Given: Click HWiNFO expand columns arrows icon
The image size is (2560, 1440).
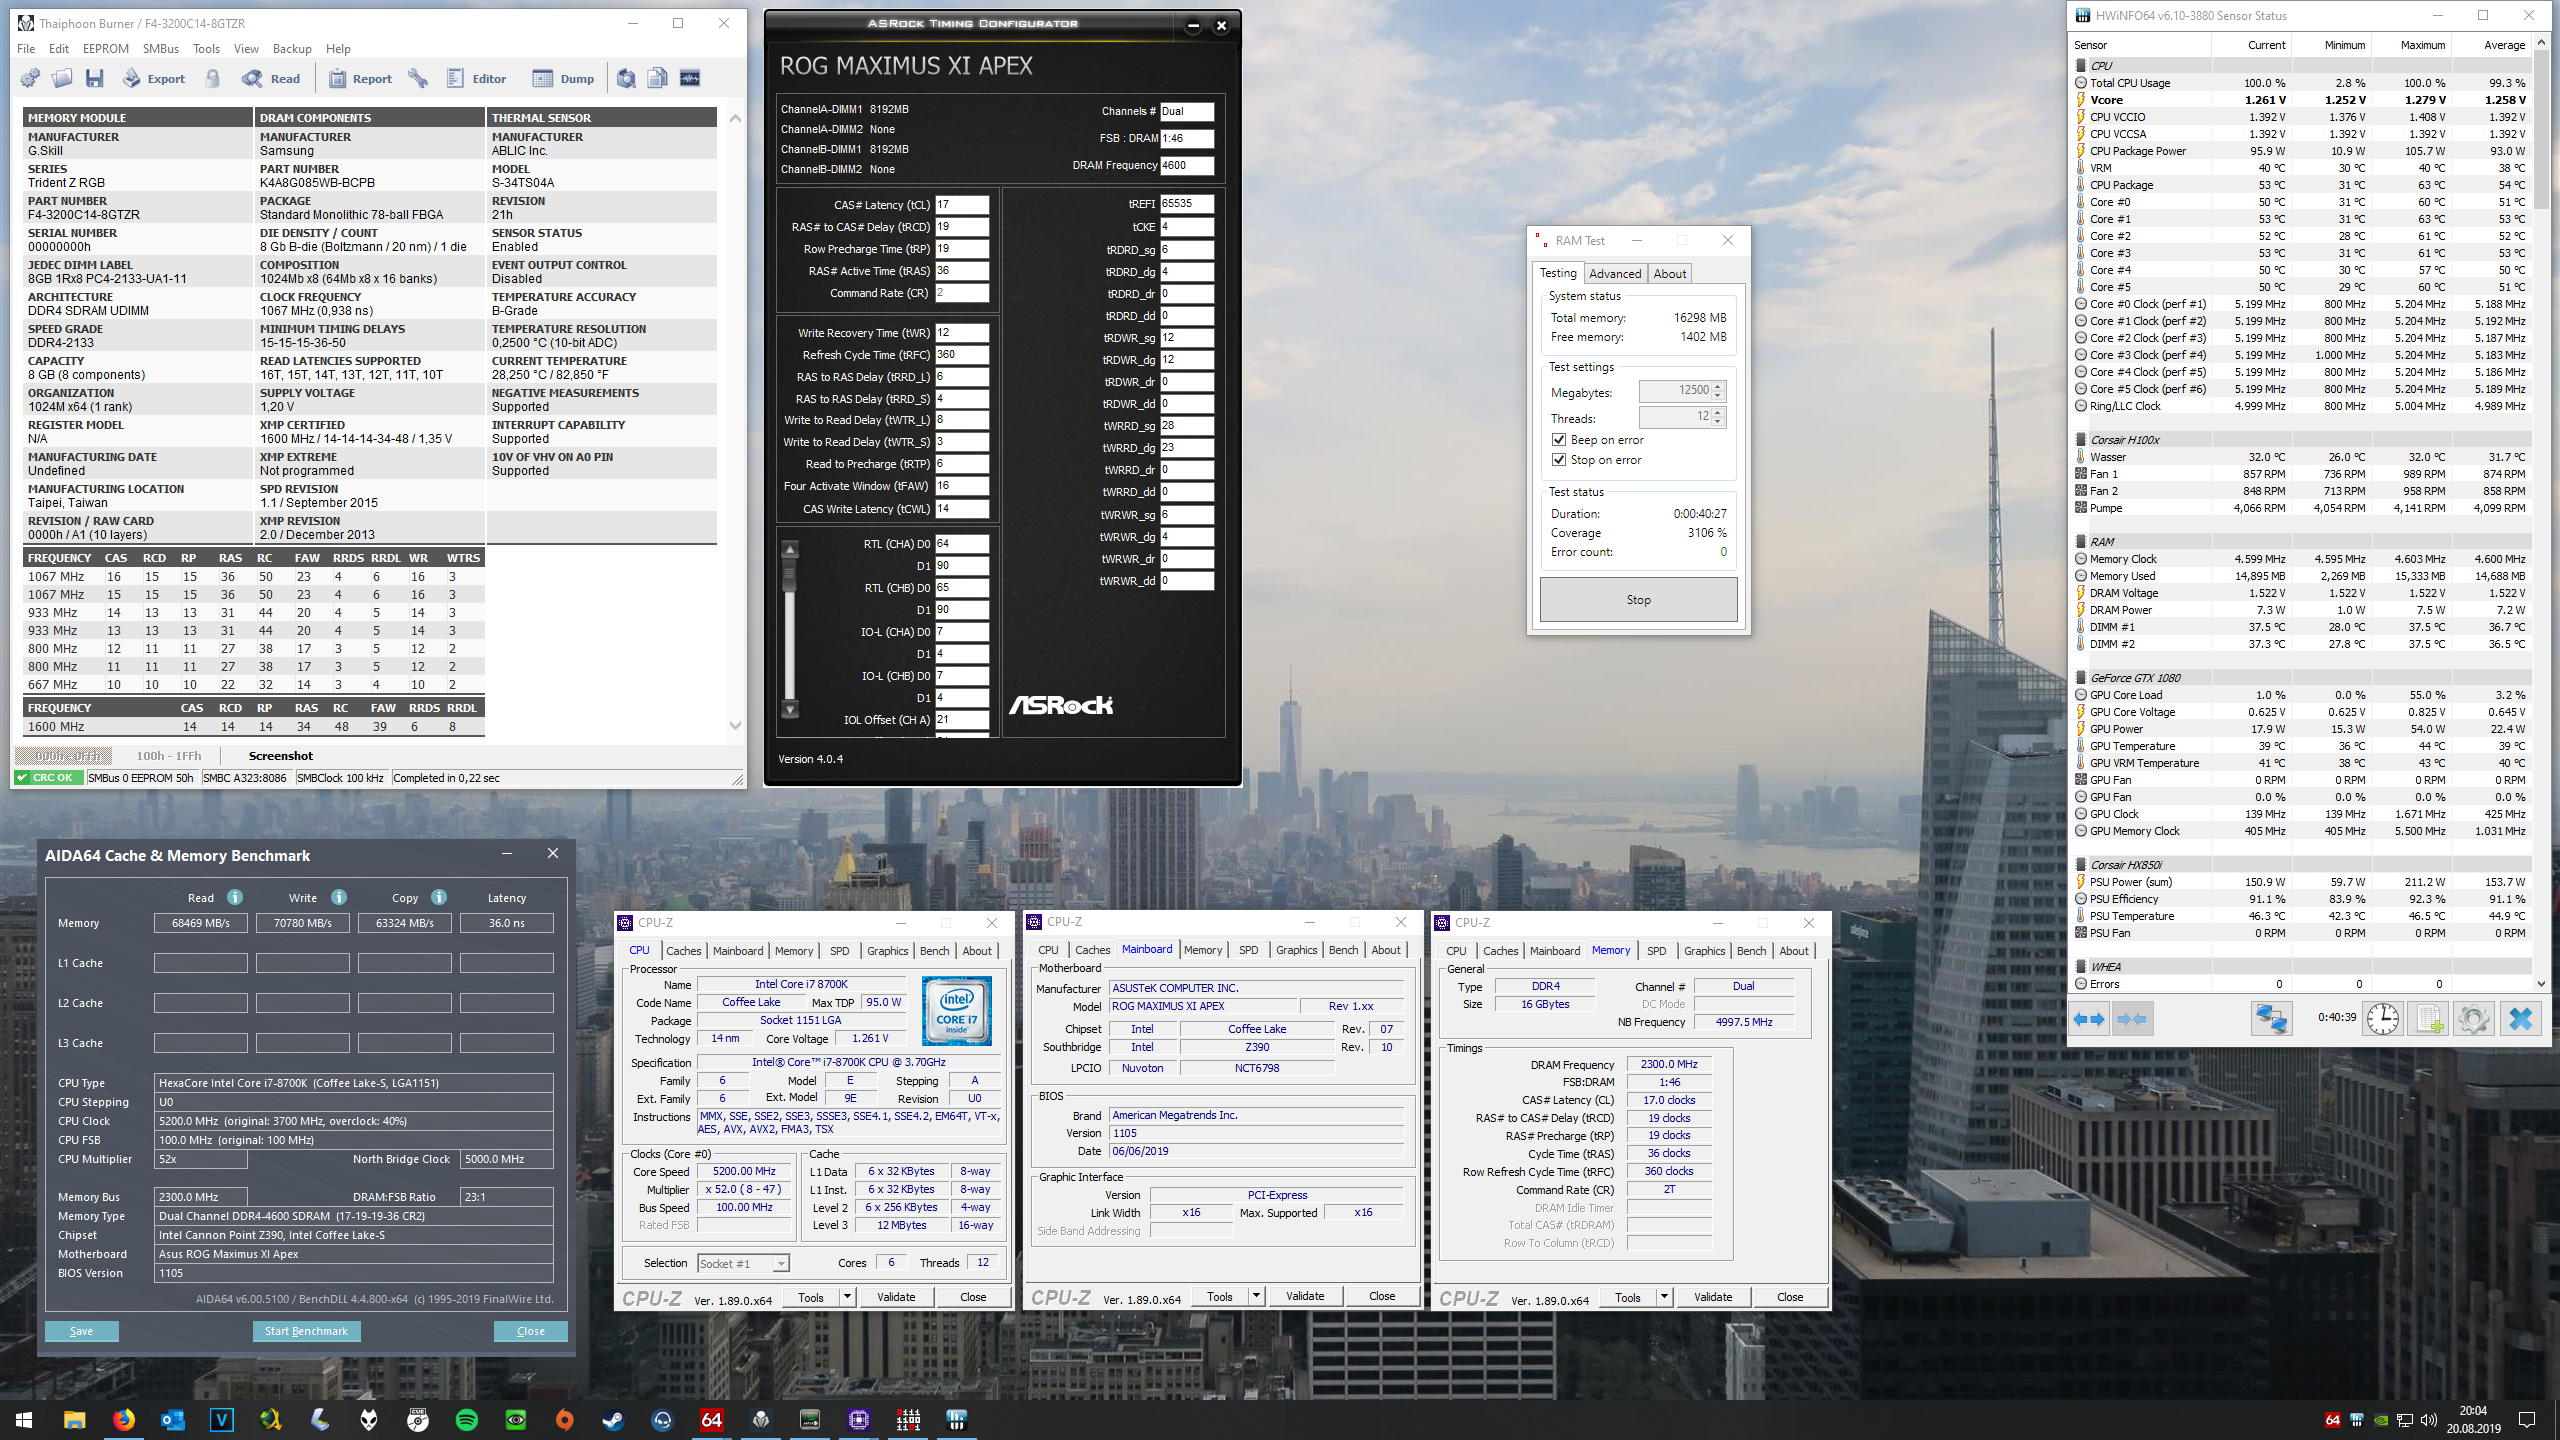Looking at the screenshot, I should point(2089,1019).
